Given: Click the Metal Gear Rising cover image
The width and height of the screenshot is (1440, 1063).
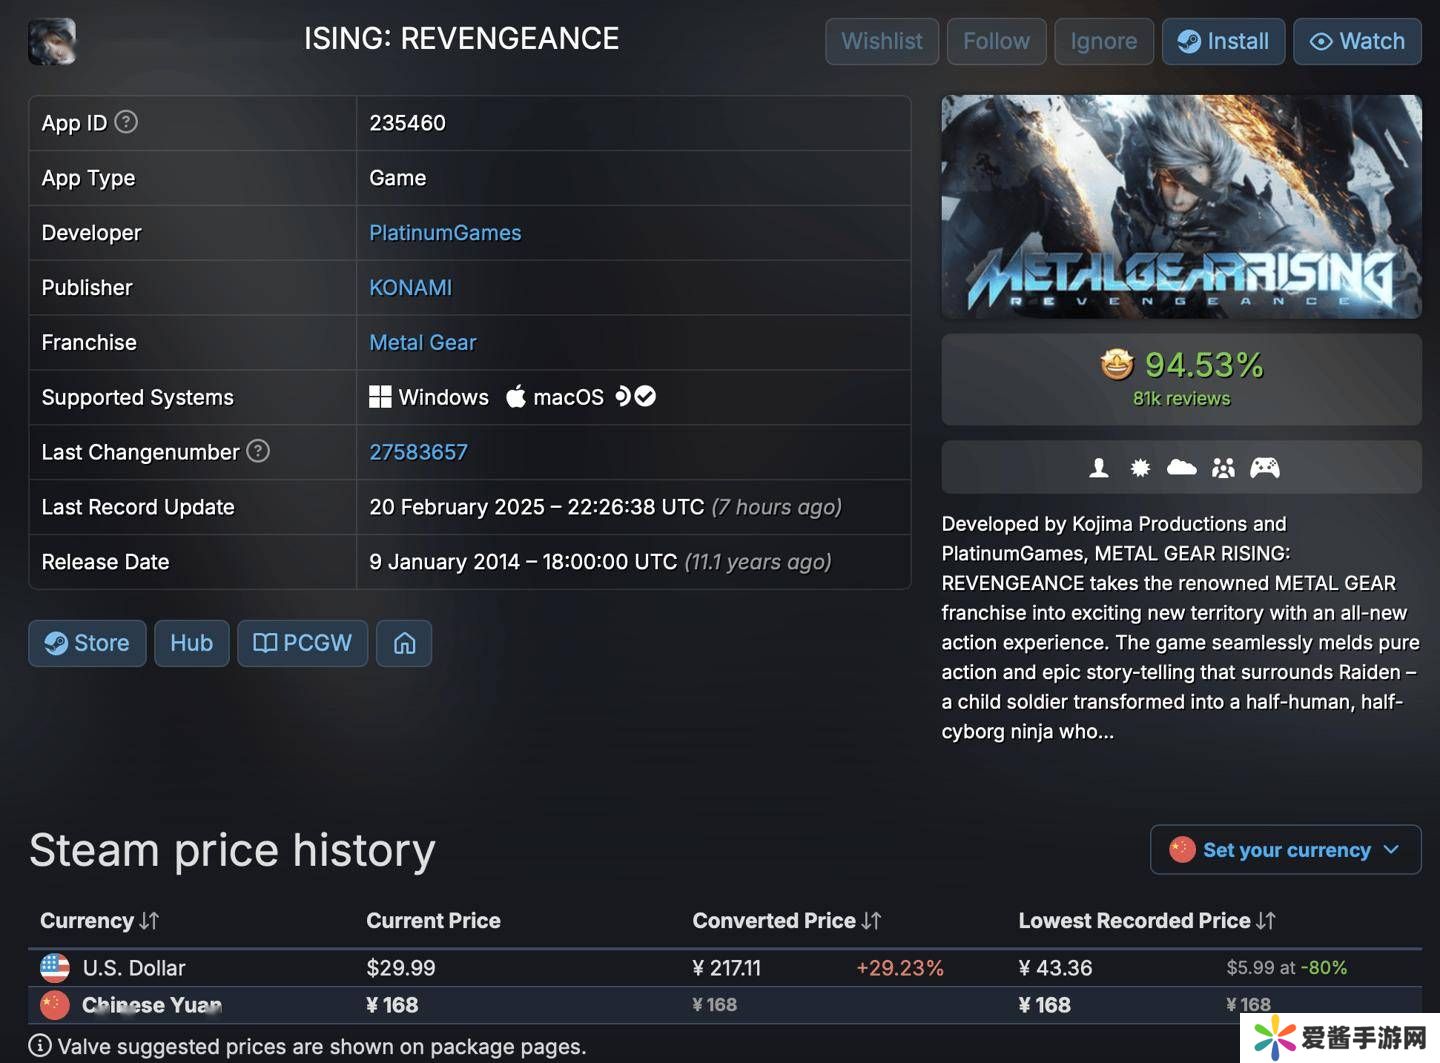Looking at the screenshot, I should (x=1181, y=207).
